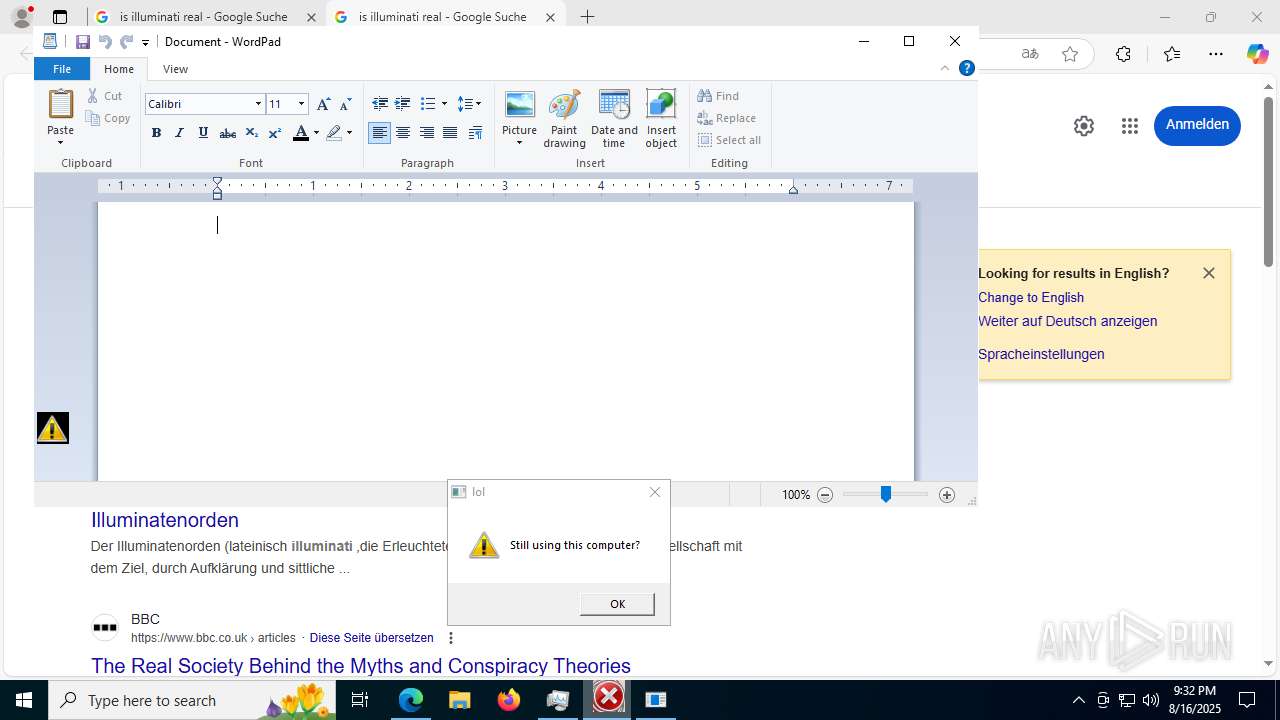Image resolution: width=1280 pixels, height=720 pixels.
Task: Expand the Paste options arrow
Action: pyautogui.click(x=61, y=141)
